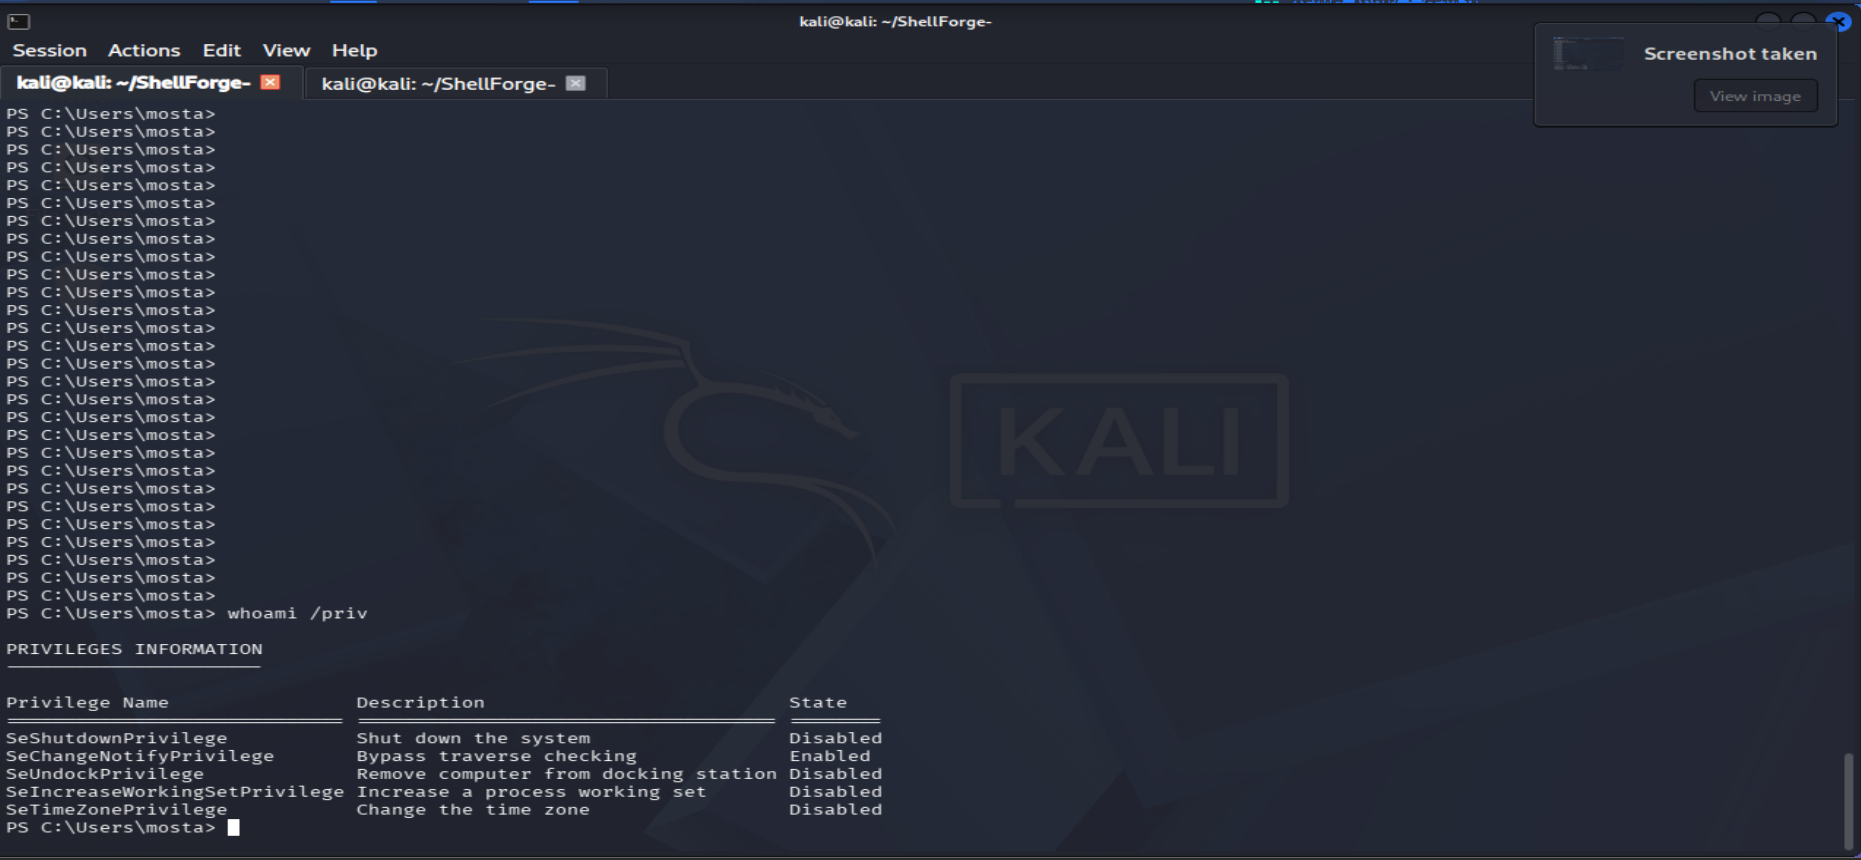Click the Enabled state value
Image resolution: width=1861 pixels, height=860 pixels.
coord(830,756)
